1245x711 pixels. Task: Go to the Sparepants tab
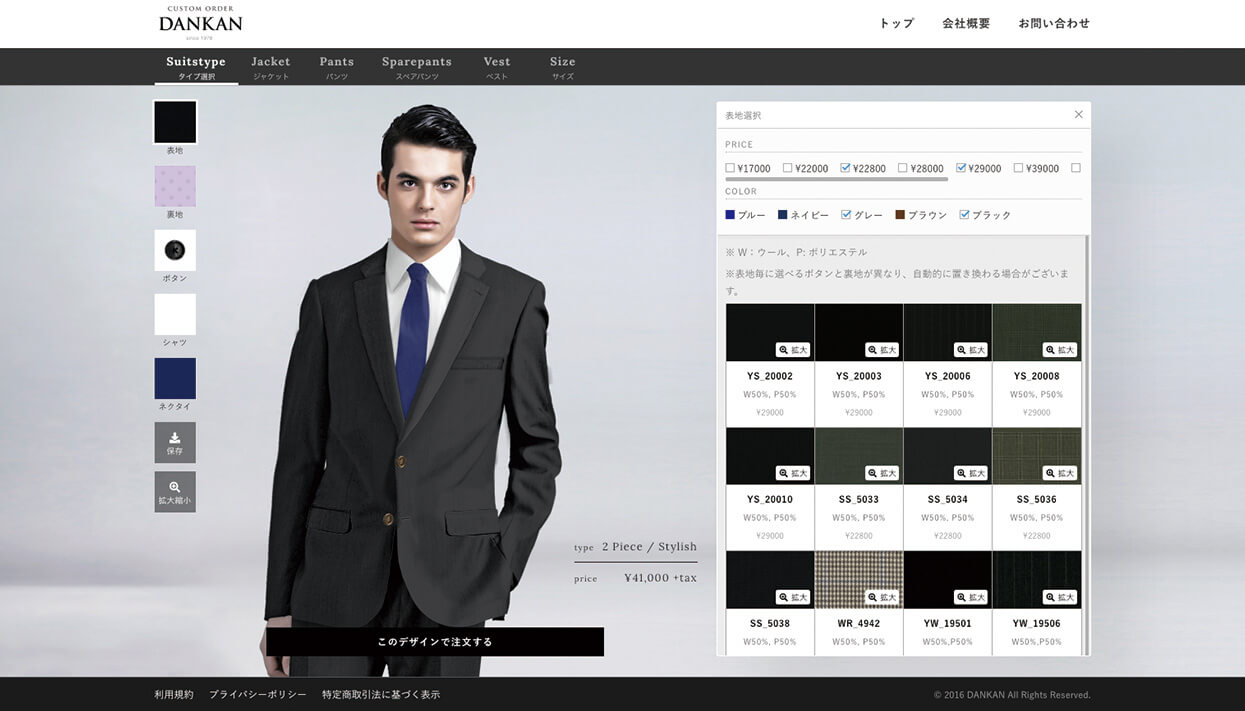click(x=416, y=66)
